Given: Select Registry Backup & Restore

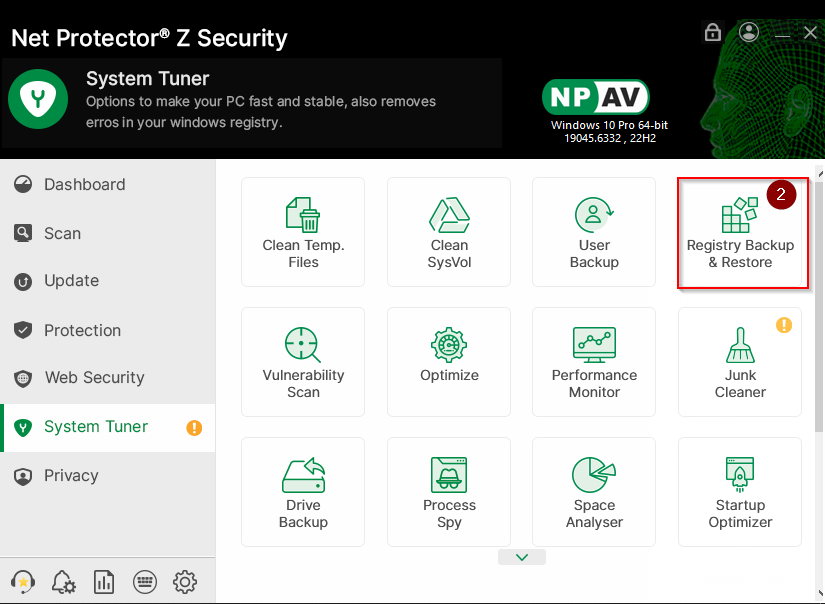Looking at the screenshot, I should tap(741, 234).
